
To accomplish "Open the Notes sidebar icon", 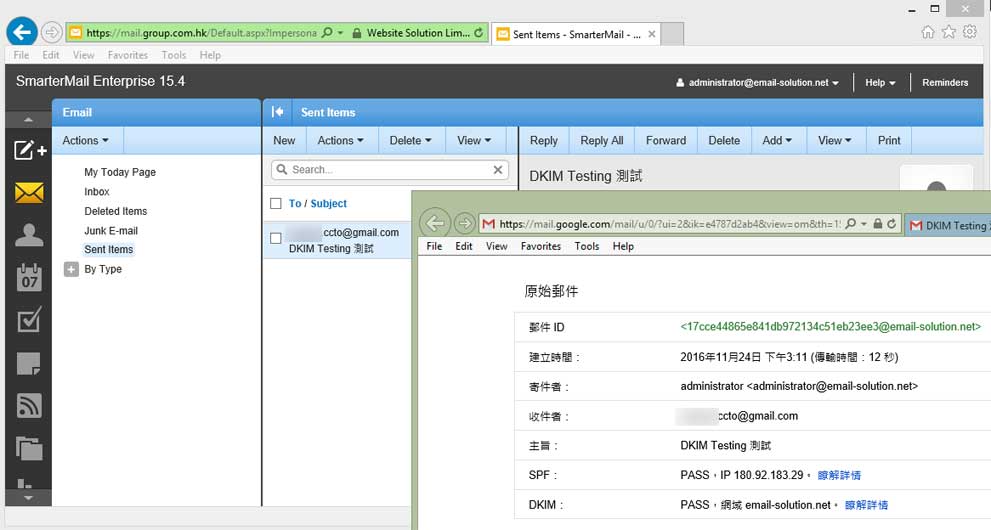I will [29, 363].
